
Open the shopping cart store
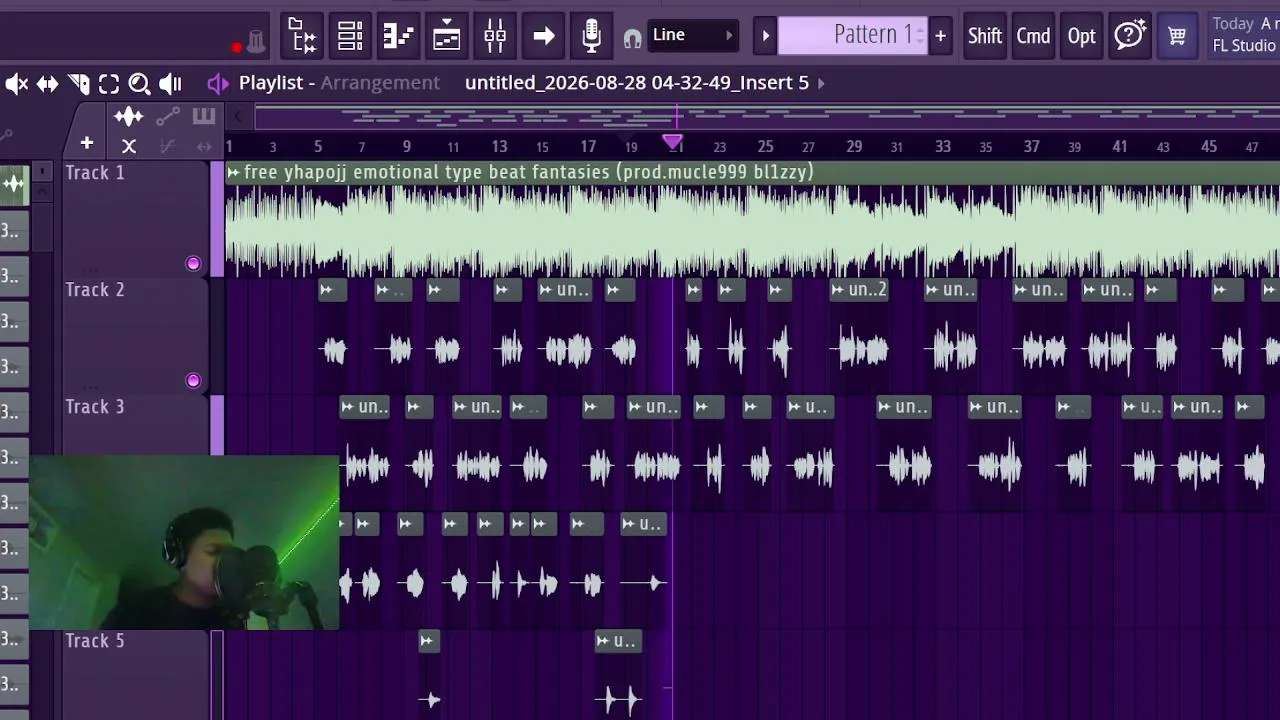[1177, 36]
